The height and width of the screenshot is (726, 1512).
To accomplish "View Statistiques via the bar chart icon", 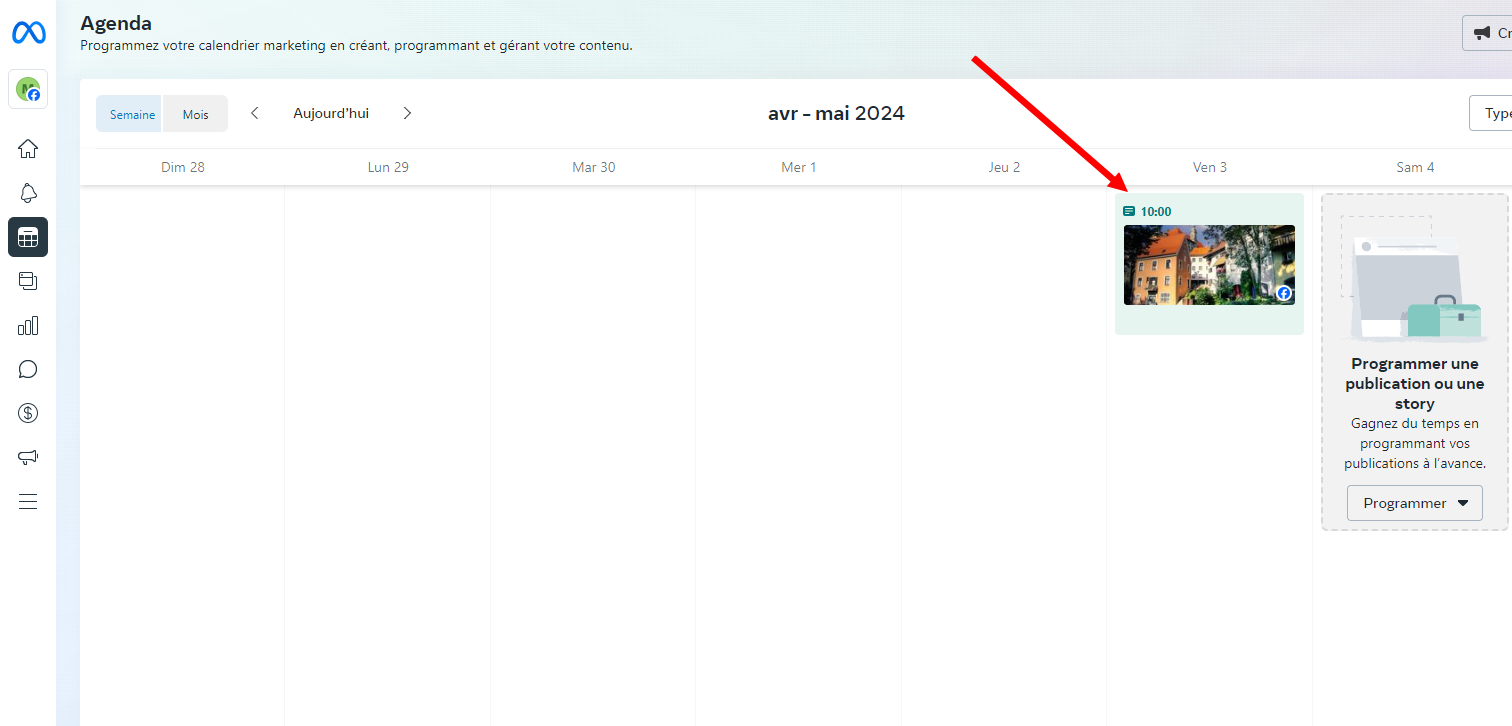I will 27,325.
